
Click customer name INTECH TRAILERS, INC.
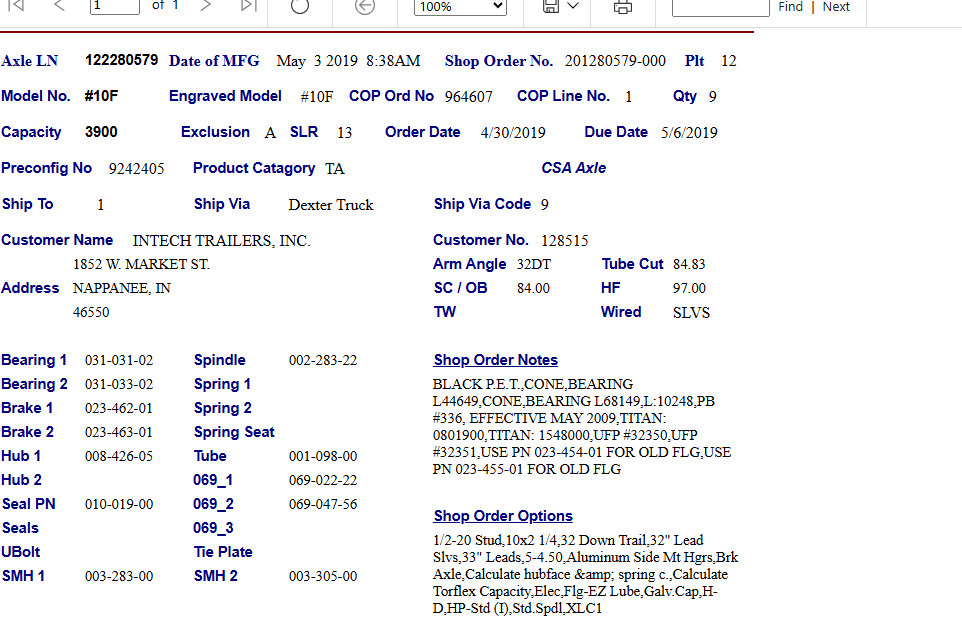tap(221, 241)
